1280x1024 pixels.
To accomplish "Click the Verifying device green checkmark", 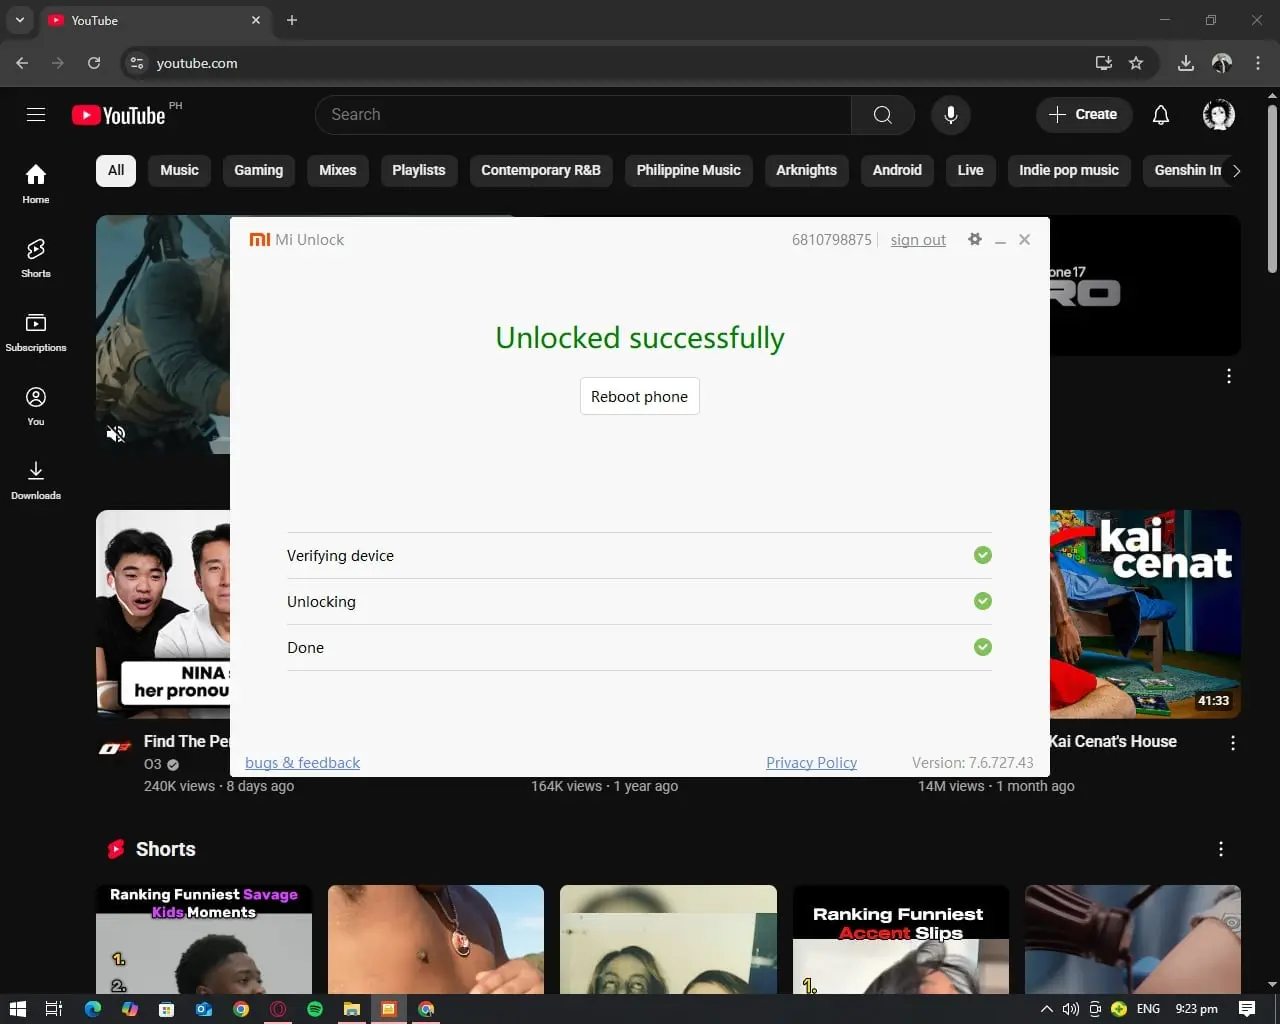I will 983,555.
